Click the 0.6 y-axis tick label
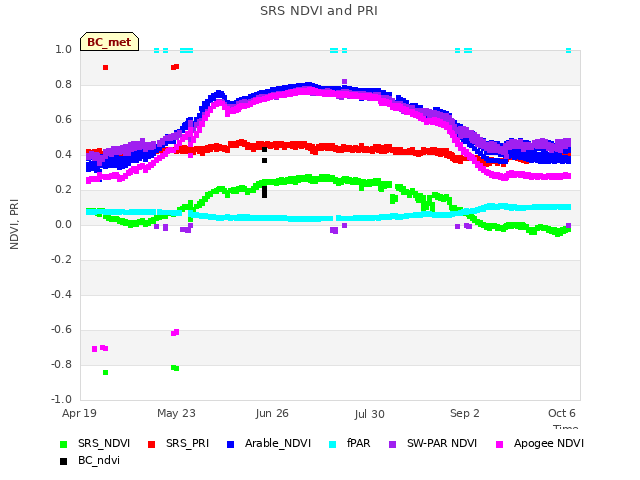This screenshot has height=480, width=640. (x=63, y=120)
